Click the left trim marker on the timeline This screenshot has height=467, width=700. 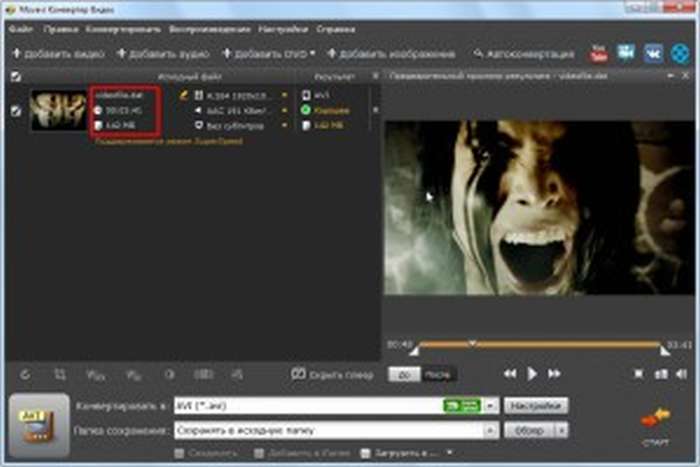(415, 350)
